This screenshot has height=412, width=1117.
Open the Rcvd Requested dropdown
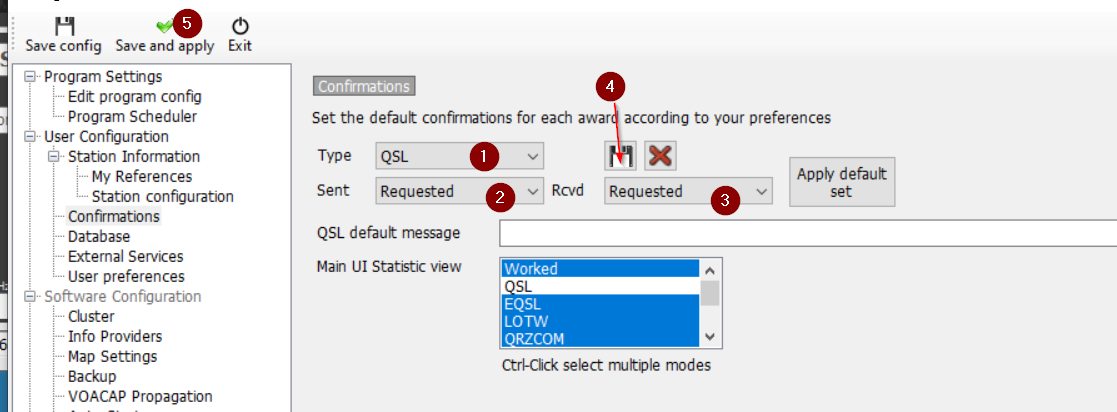click(688, 191)
